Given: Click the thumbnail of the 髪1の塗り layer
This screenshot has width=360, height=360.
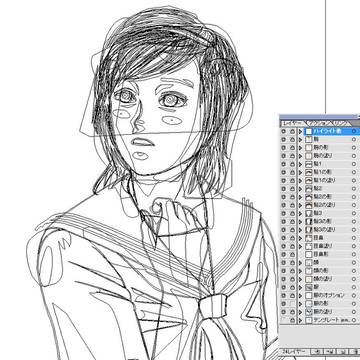Looking at the screenshot, I should (309, 180).
